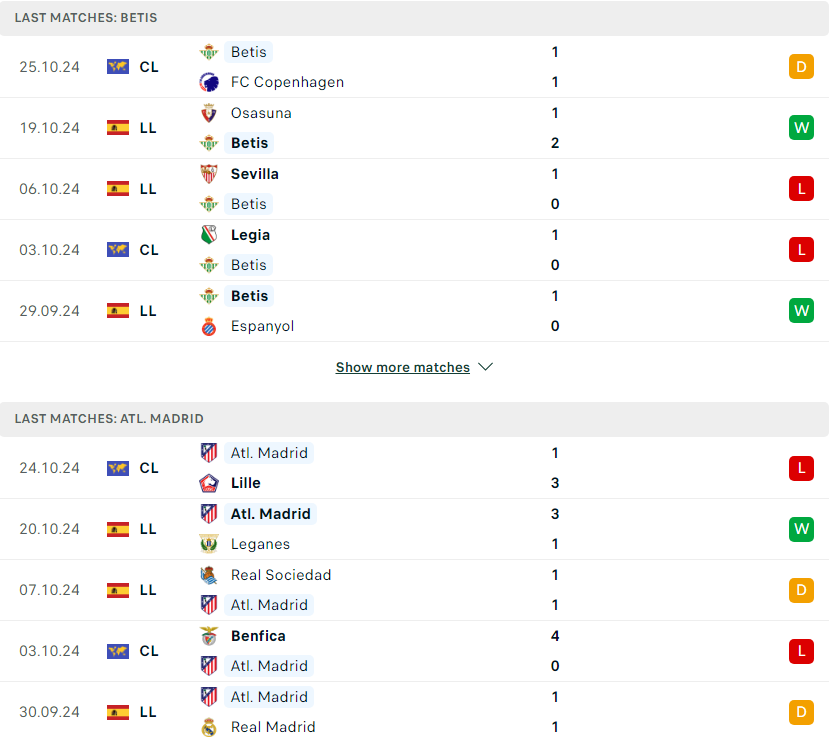Click the Legia club crest

click(208, 235)
